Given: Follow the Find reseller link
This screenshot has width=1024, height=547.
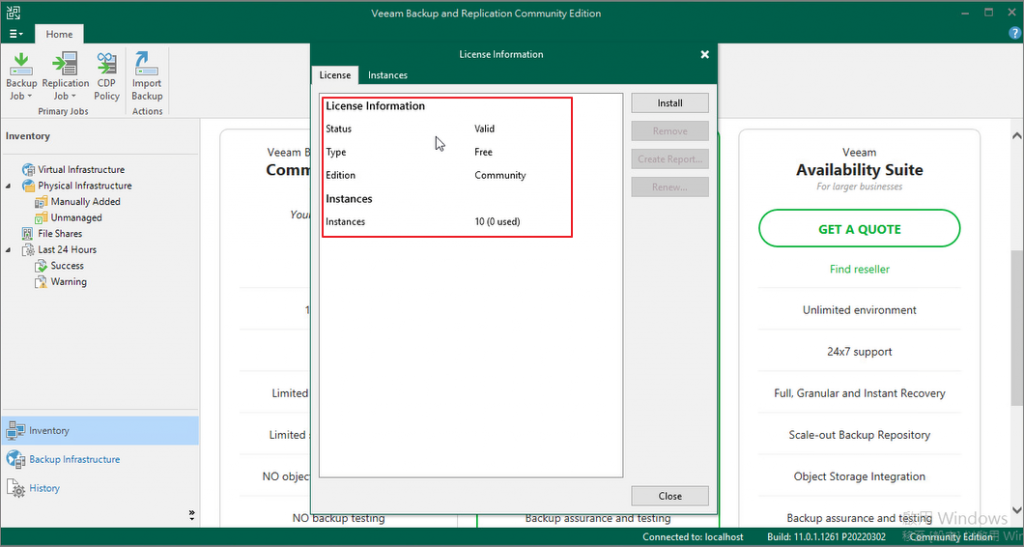Looking at the screenshot, I should (859, 269).
